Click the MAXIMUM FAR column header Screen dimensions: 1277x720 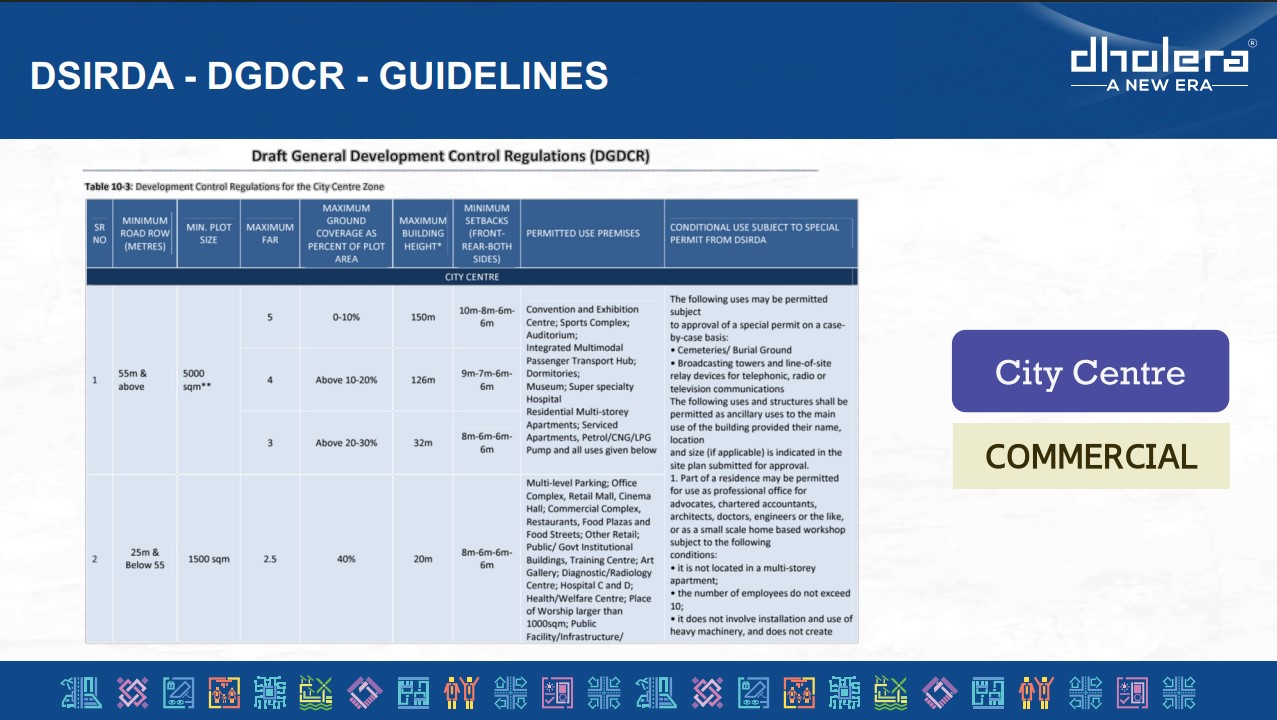click(x=270, y=233)
